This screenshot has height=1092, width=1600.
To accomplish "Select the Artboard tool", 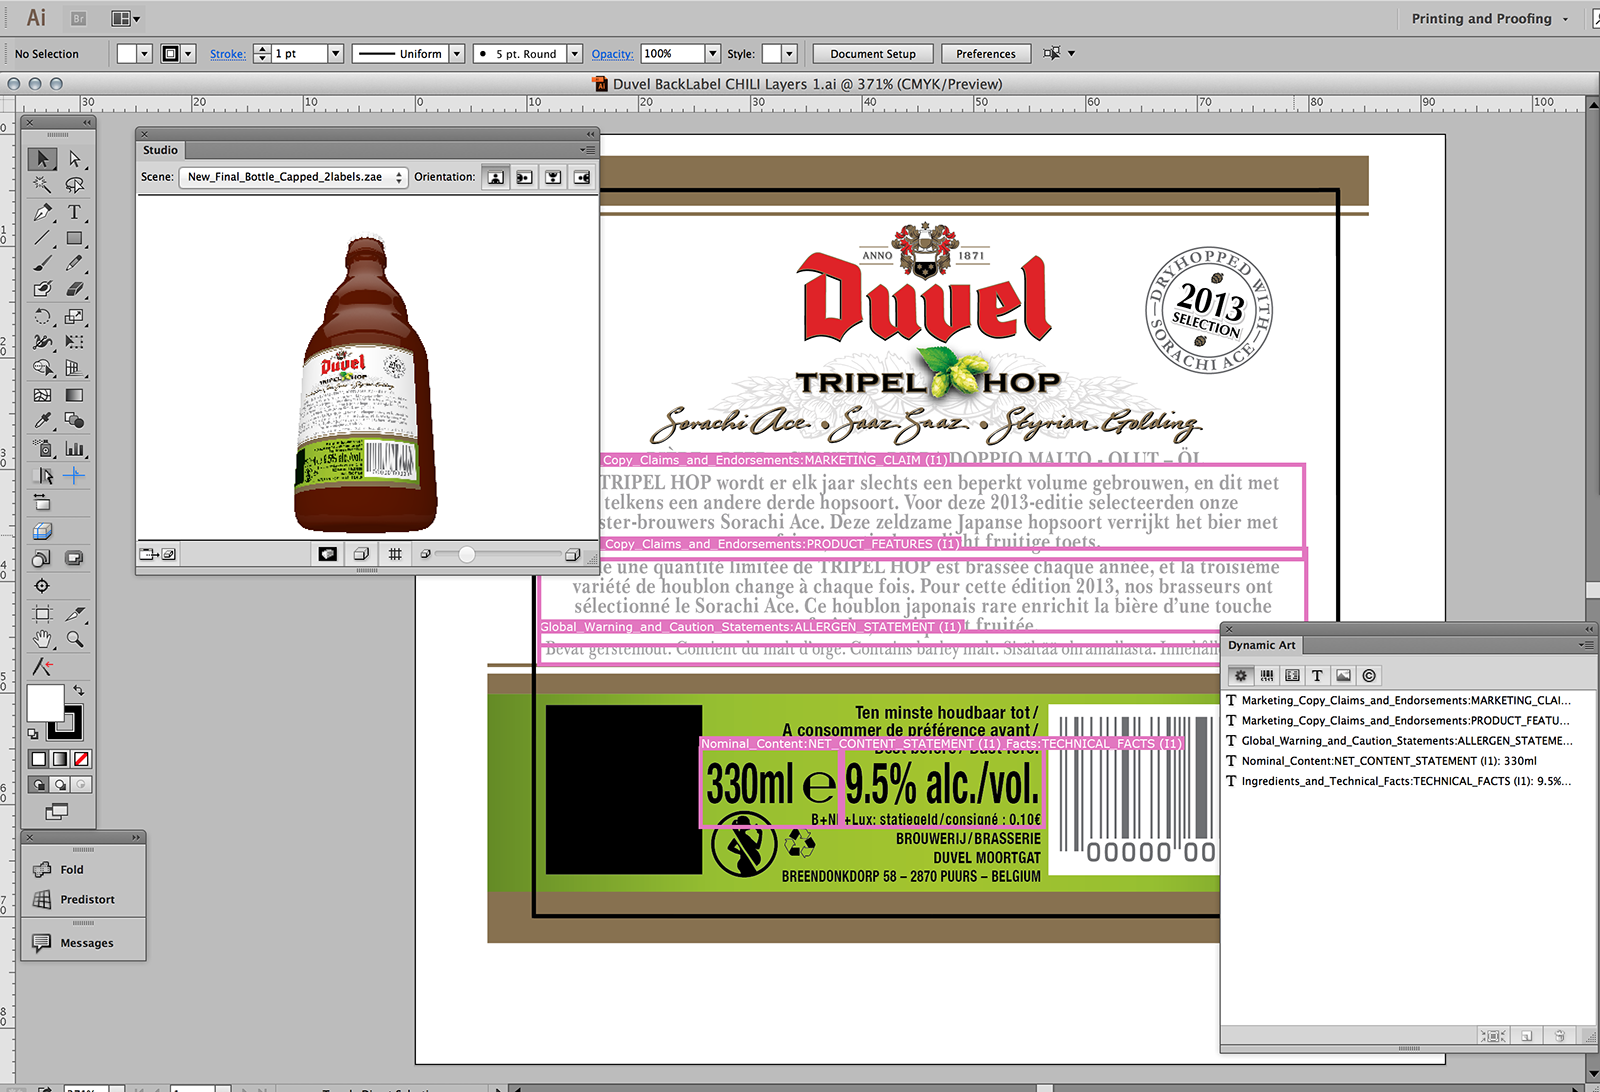I will click(x=42, y=613).
